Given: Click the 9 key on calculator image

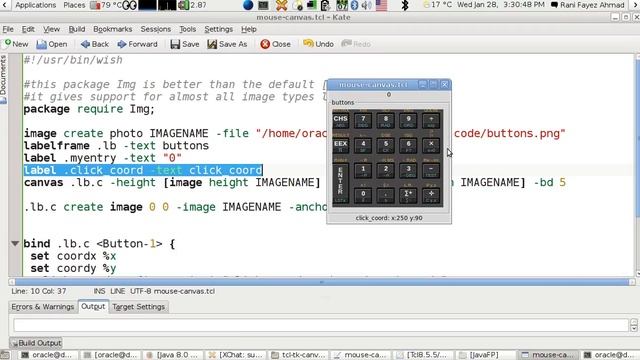Looking at the screenshot, I should 408,120.
